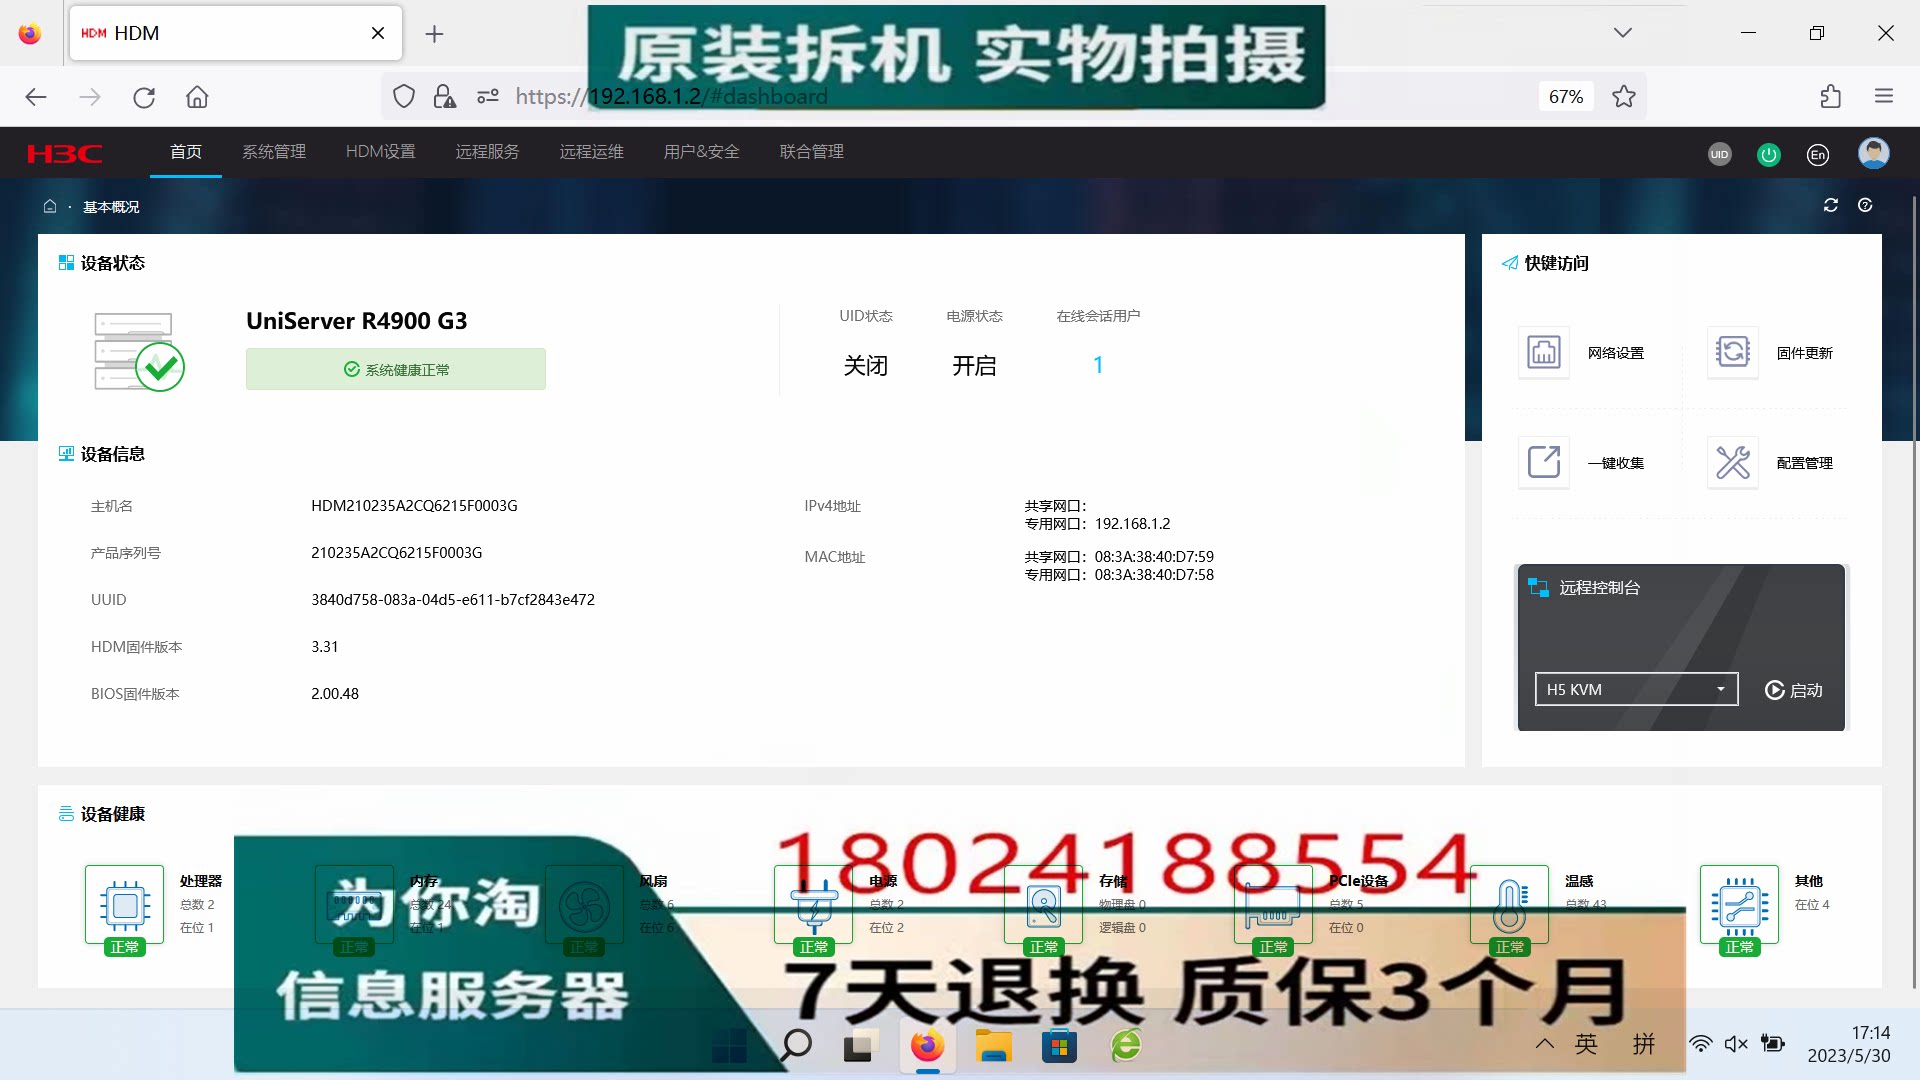
Task: Click the online session user count 1
Action: pyautogui.click(x=1098, y=365)
